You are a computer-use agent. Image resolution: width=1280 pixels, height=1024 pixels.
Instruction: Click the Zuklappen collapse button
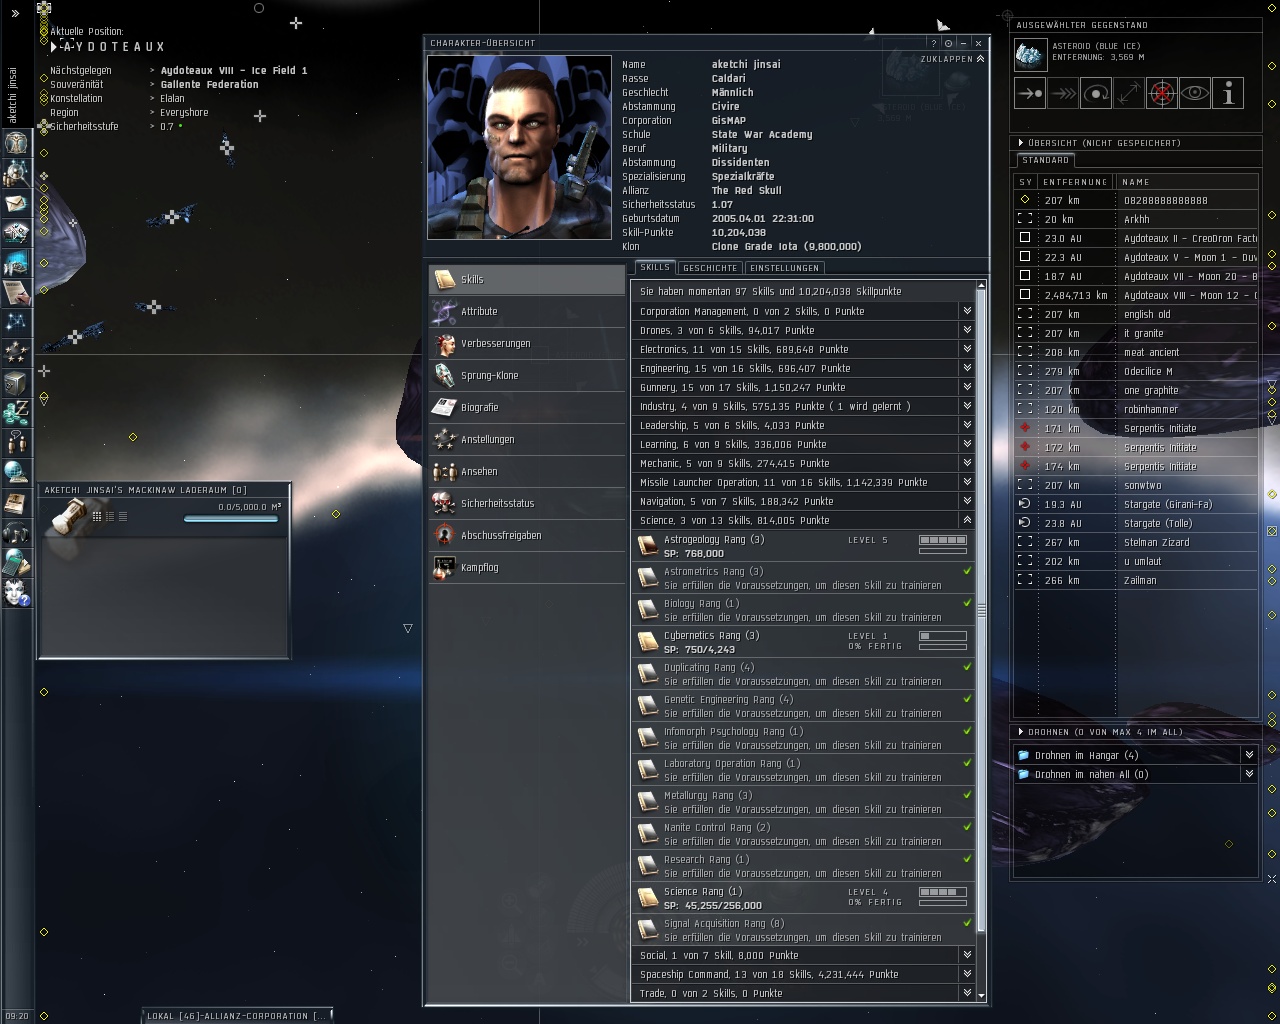click(952, 59)
